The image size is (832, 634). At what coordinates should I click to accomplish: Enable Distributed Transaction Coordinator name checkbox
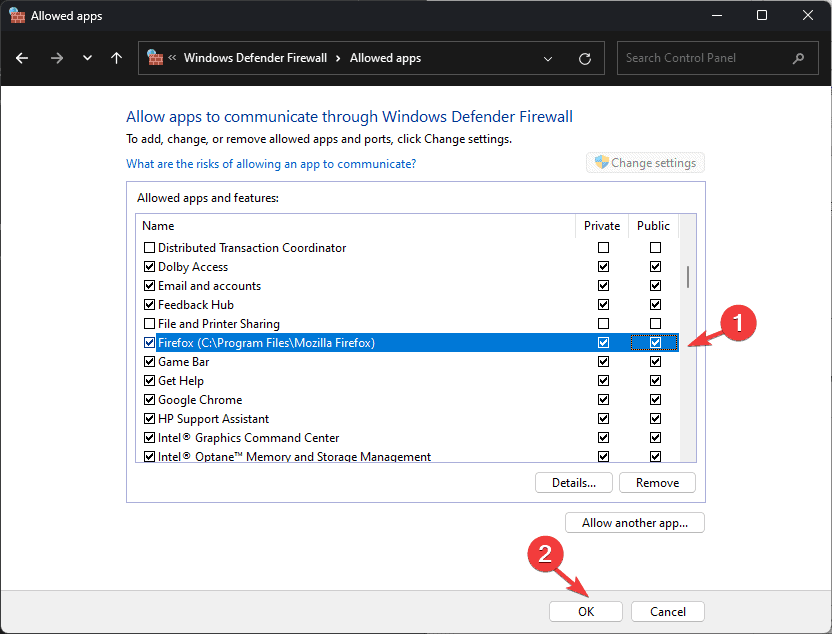coord(150,247)
